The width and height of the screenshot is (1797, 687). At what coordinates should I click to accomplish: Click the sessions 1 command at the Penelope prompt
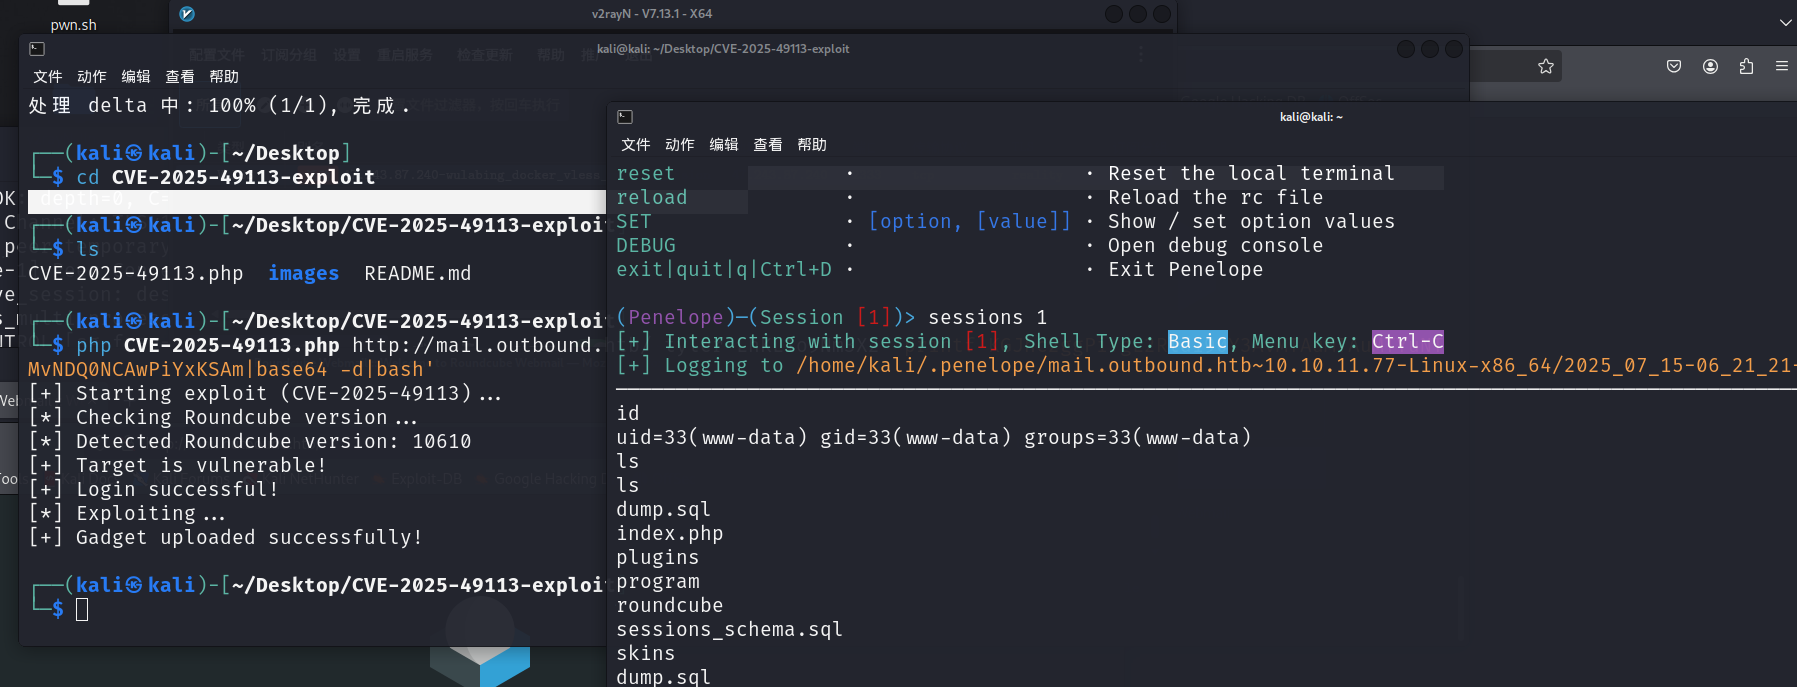point(987,318)
